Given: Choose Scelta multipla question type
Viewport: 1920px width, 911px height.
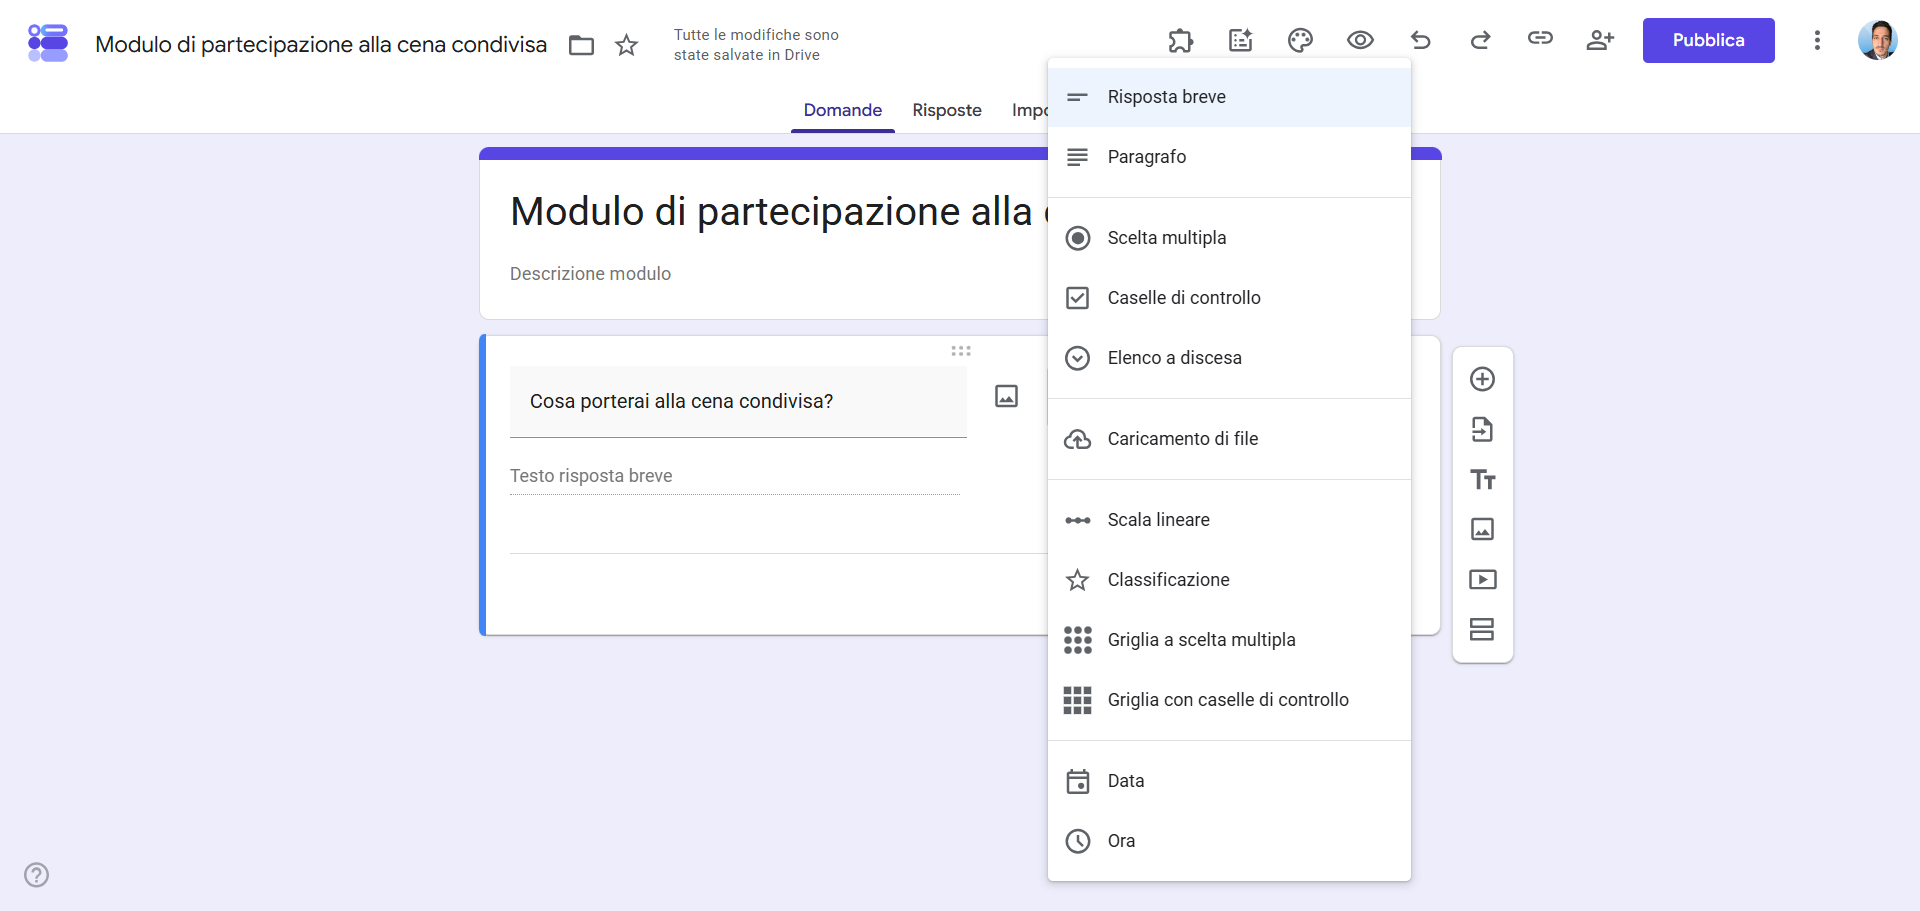Looking at the screenshot, I should click(x=1229, y=238).
